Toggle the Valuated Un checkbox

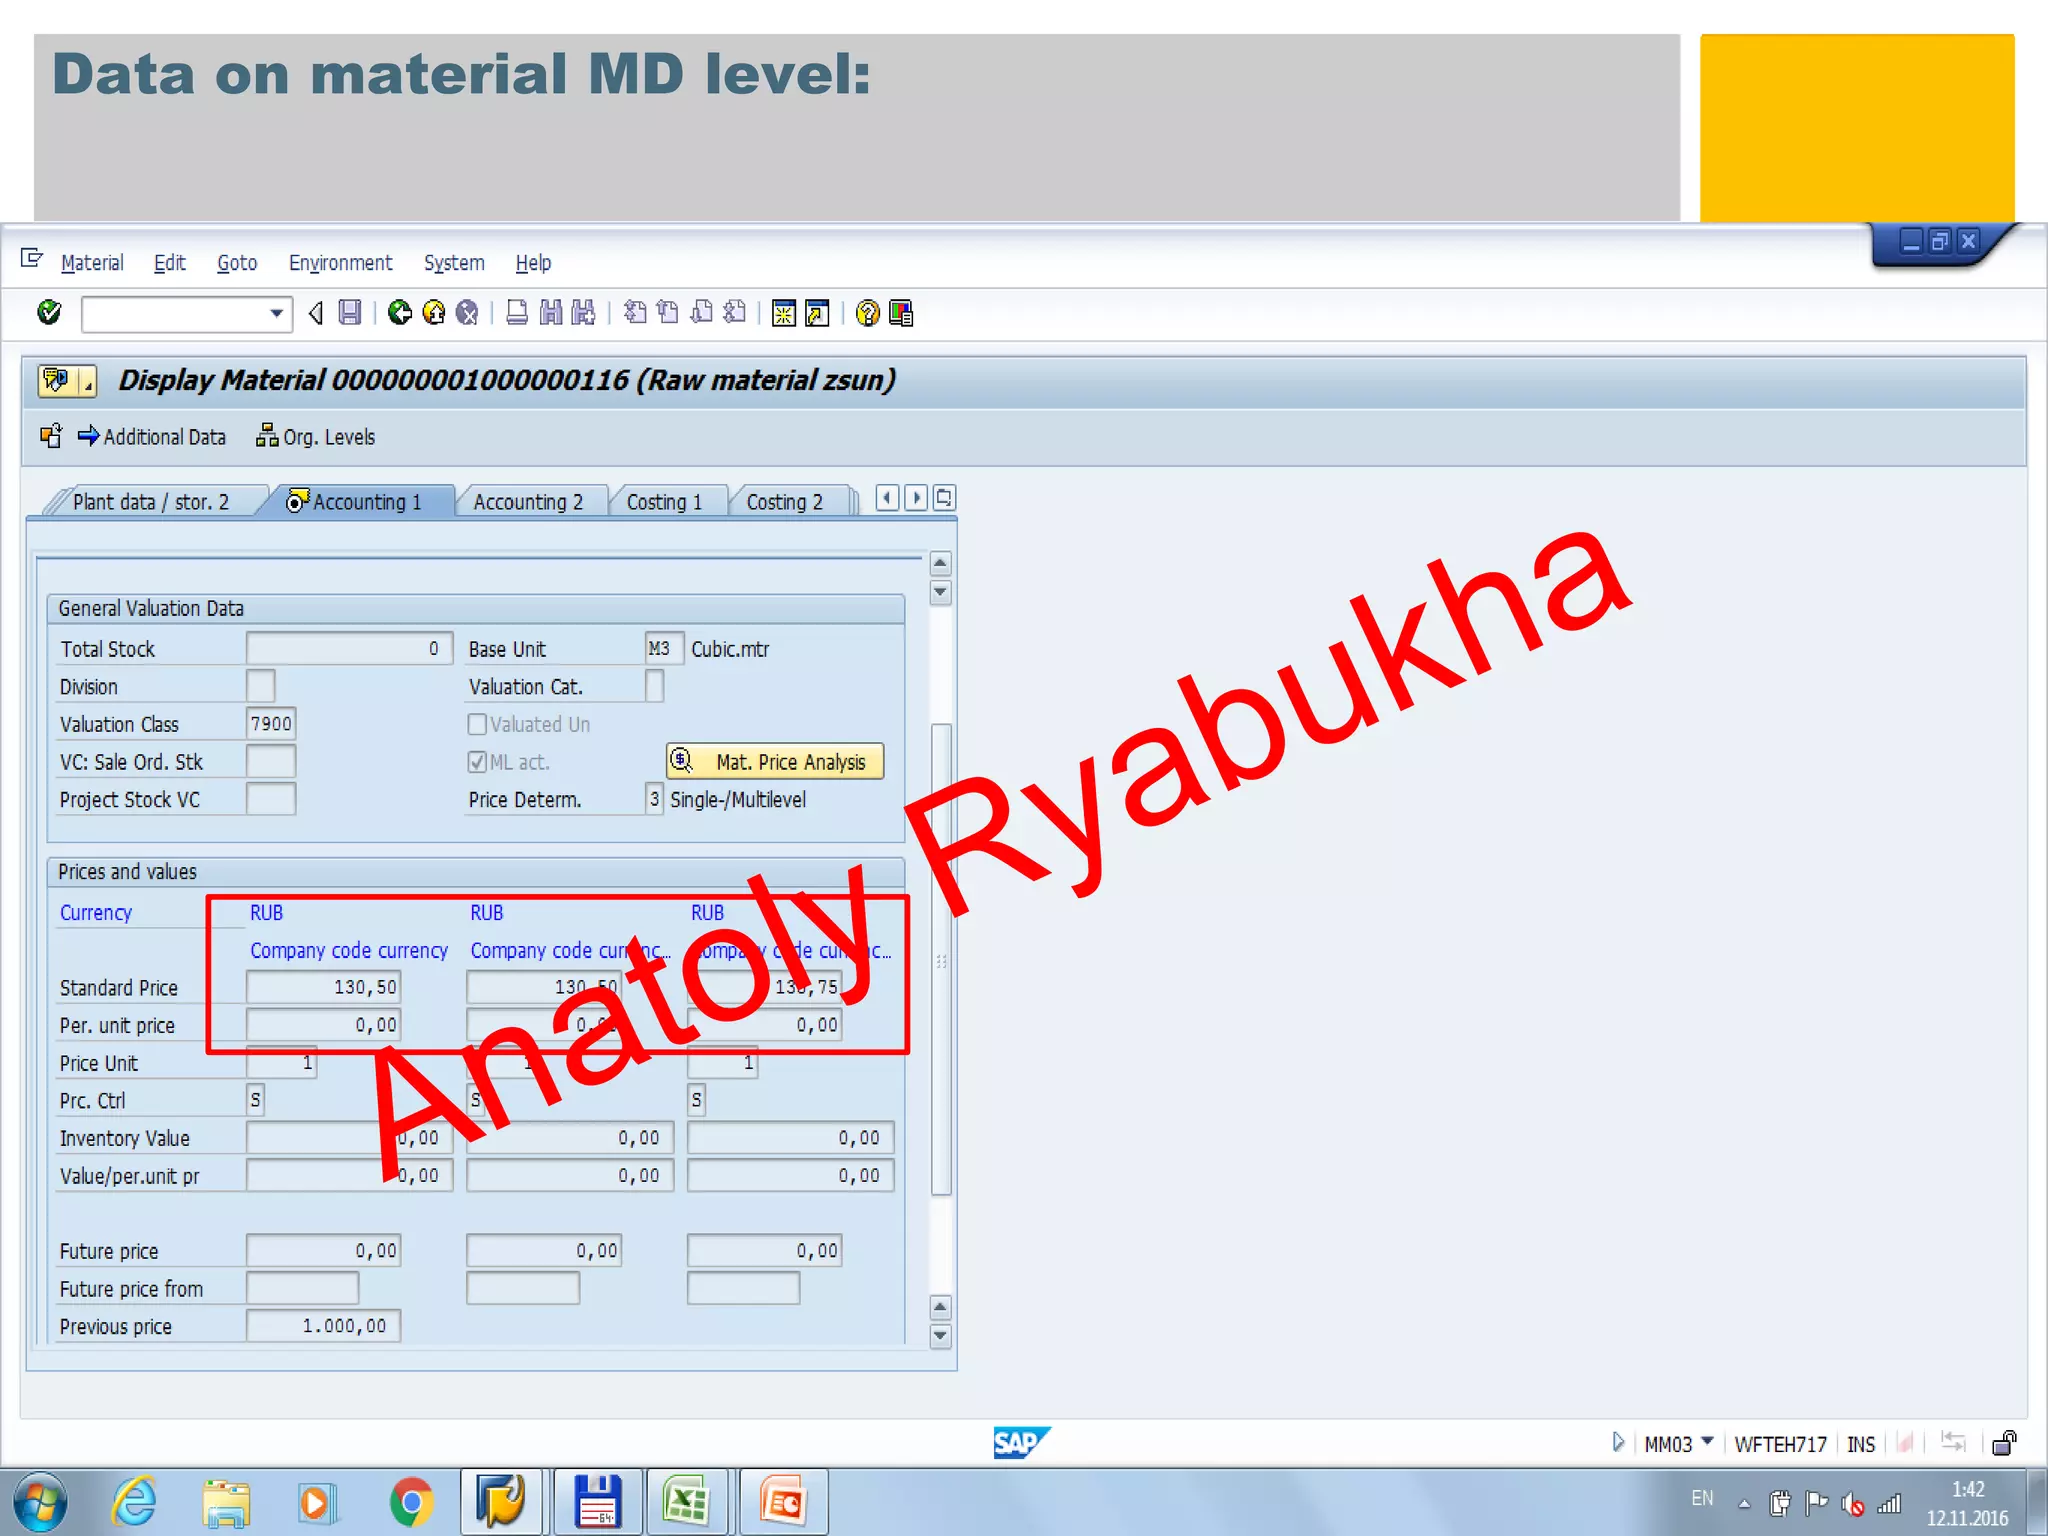[478, 724]
